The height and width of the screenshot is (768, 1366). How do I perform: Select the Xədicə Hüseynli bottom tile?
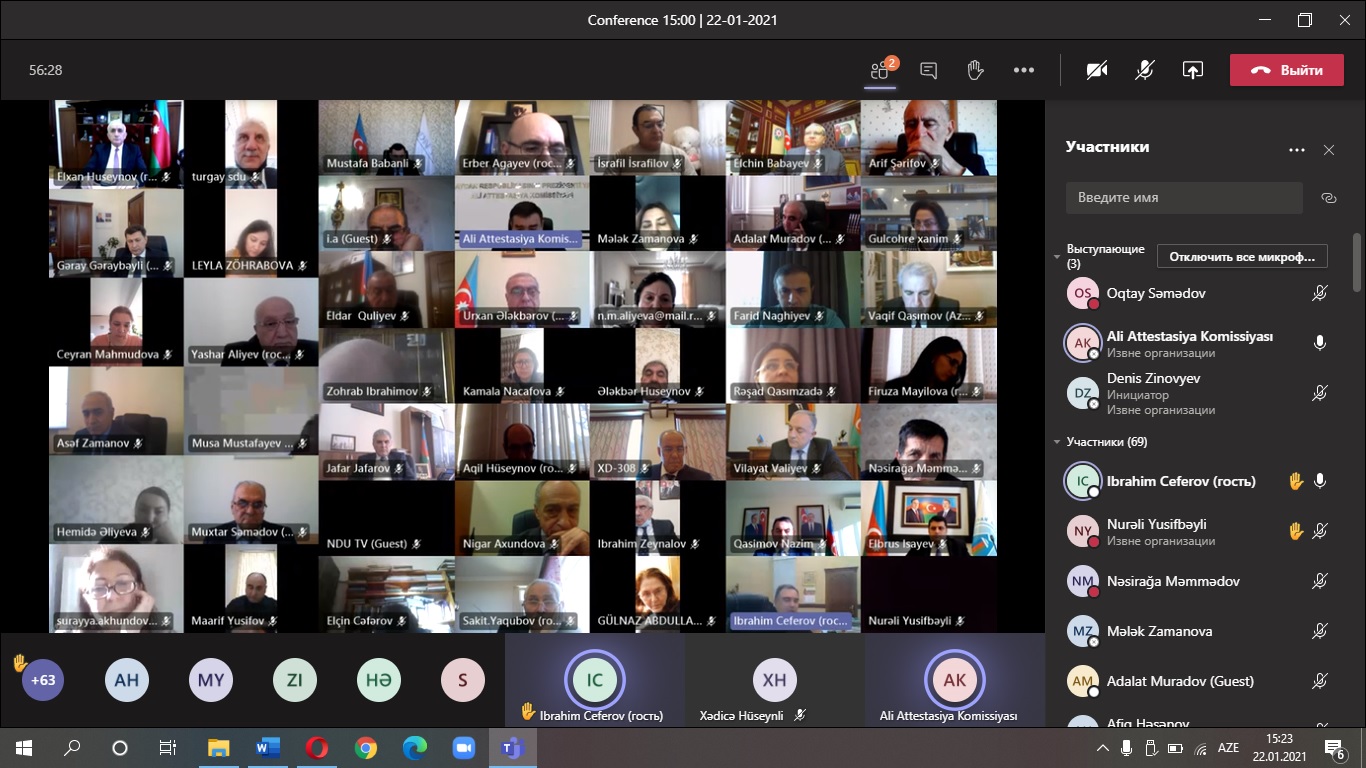775,681
